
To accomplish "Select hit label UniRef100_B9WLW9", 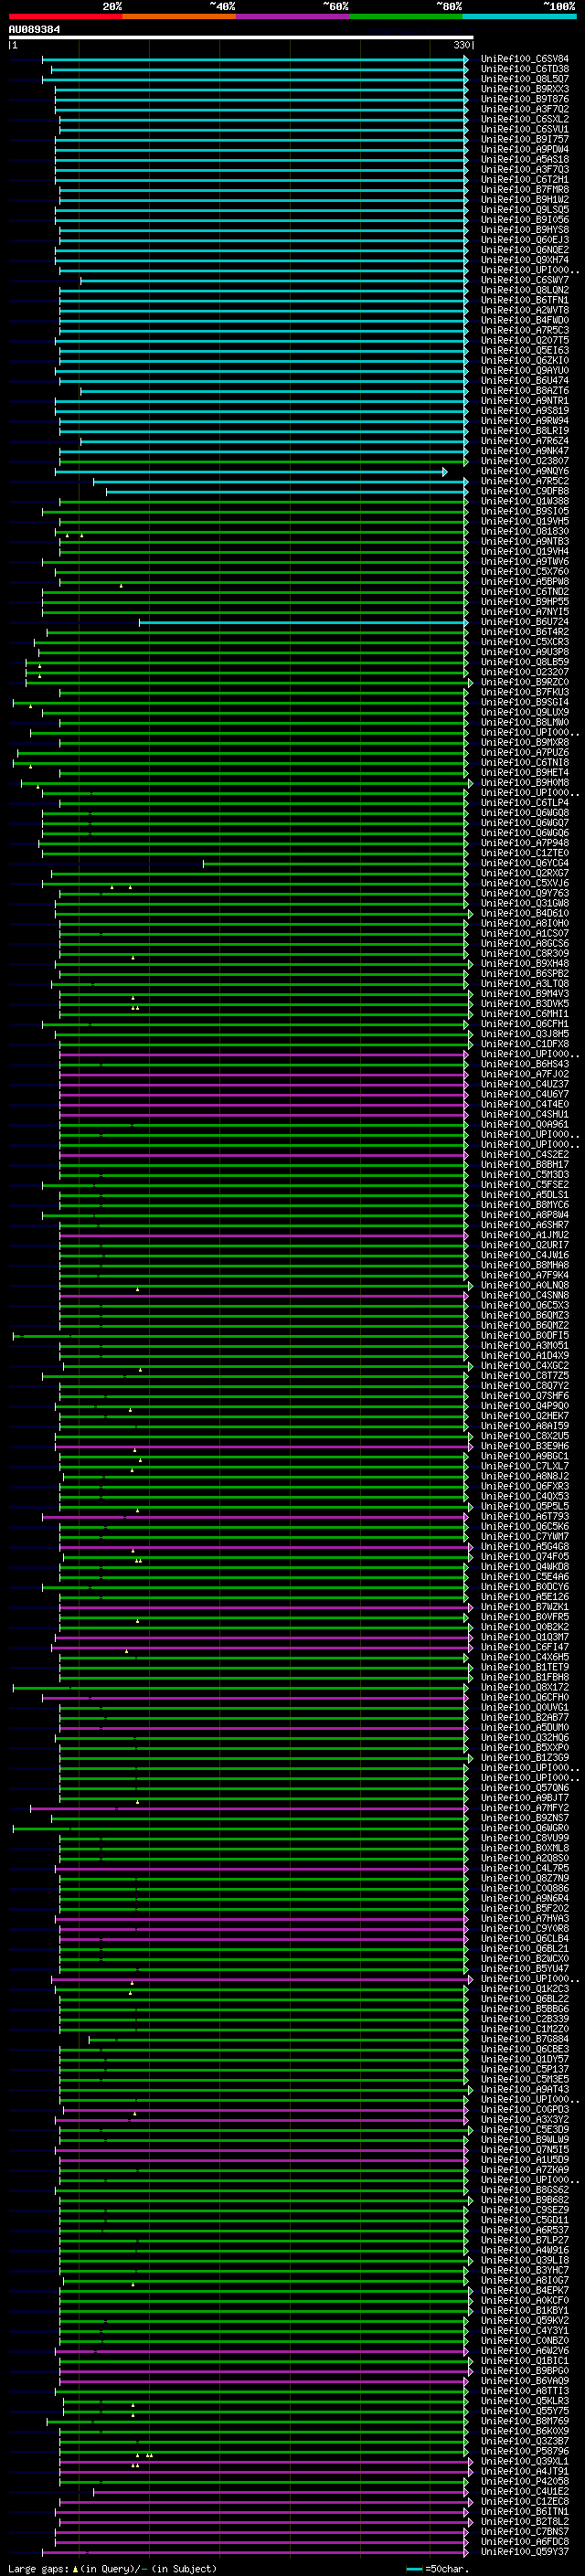I will (x=525, y=2139).
